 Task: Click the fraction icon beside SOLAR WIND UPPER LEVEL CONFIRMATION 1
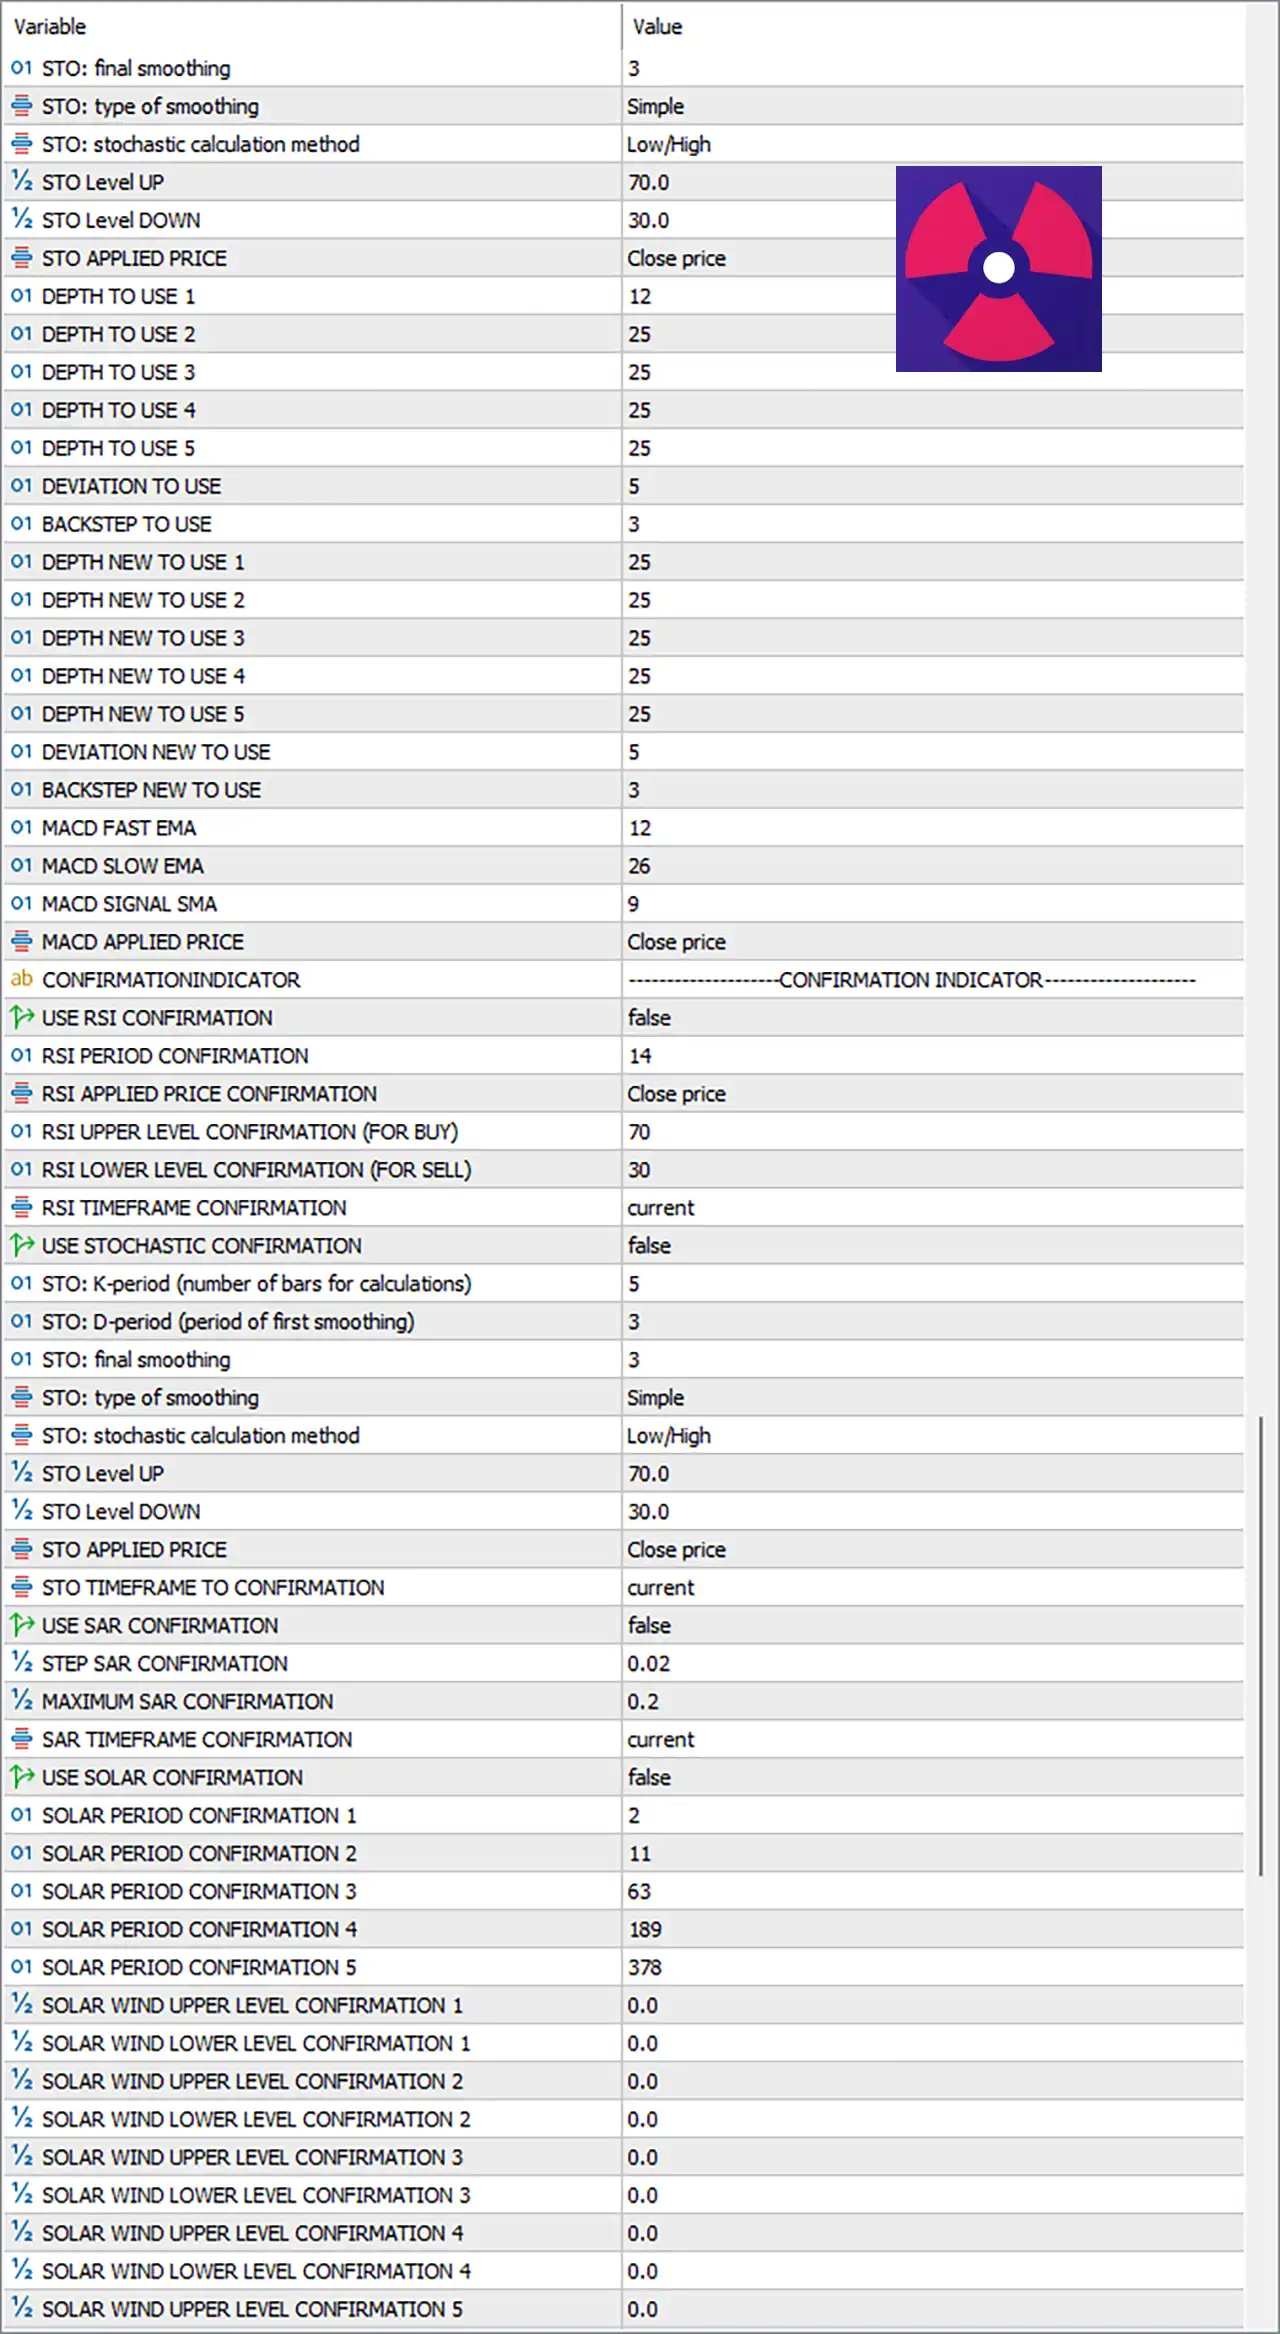pyautogui.click(x=21, y=2006)
